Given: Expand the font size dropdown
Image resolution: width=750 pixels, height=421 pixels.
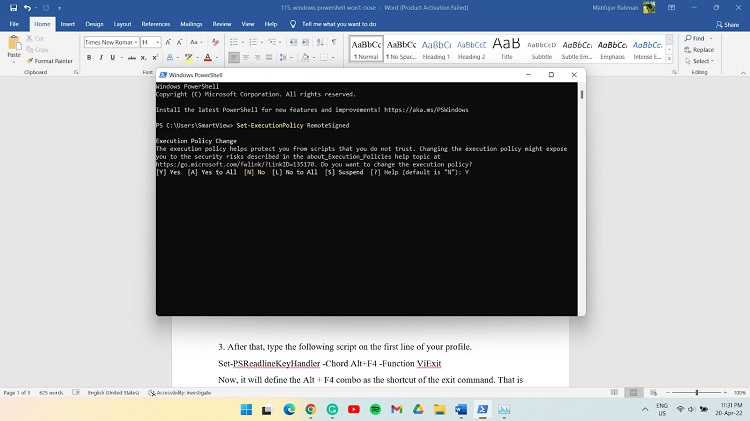Looking at the screenshot, I should click(157, 43).
